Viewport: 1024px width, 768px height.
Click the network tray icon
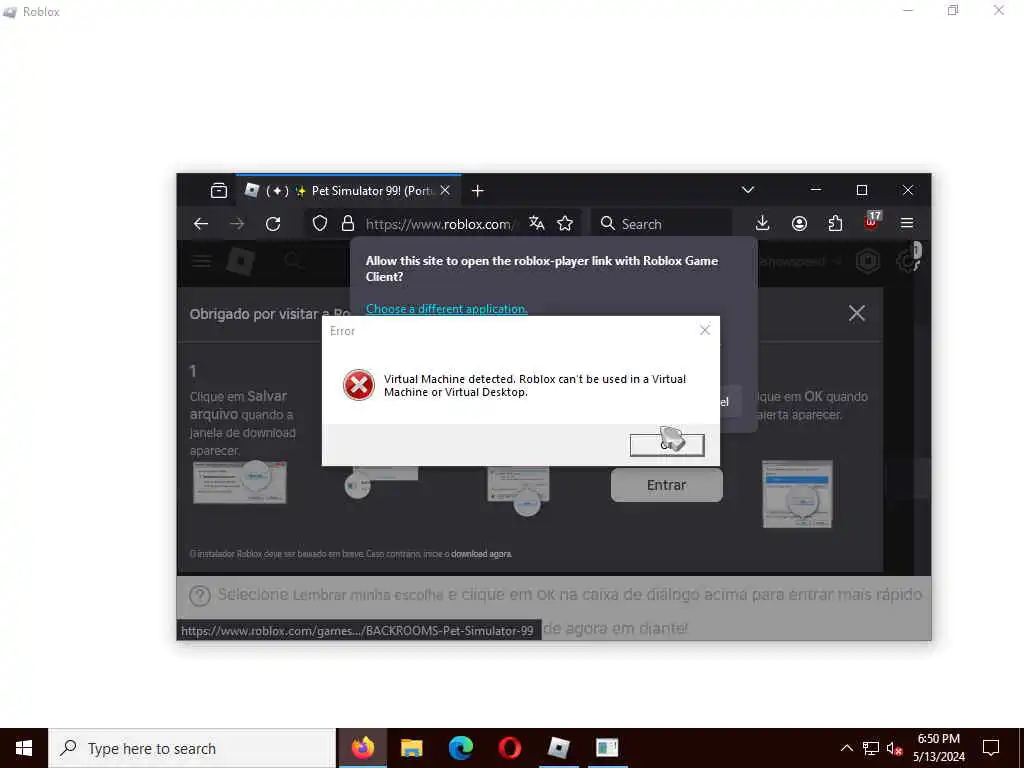(871, 748)
